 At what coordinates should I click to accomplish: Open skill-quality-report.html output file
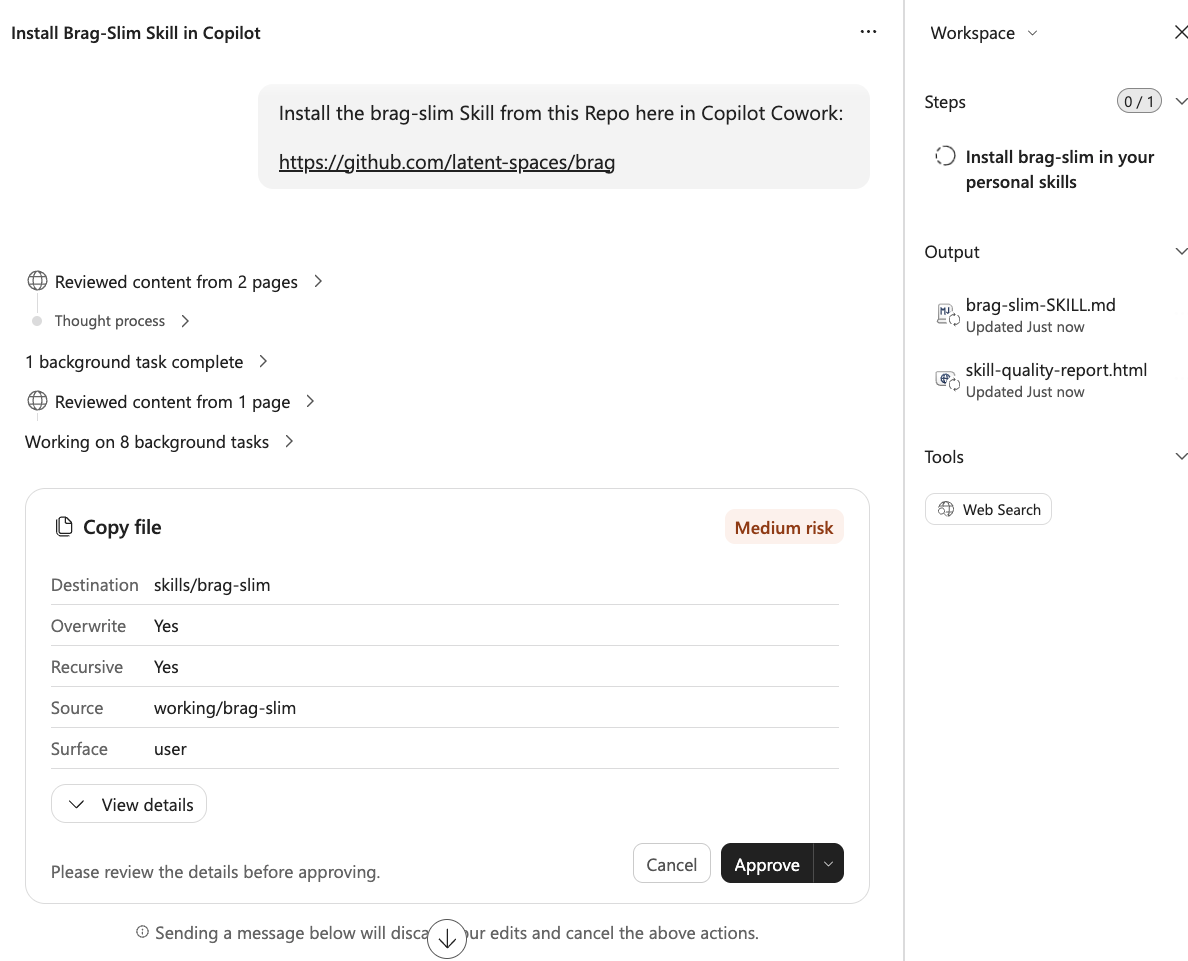tap(1056, 370)
